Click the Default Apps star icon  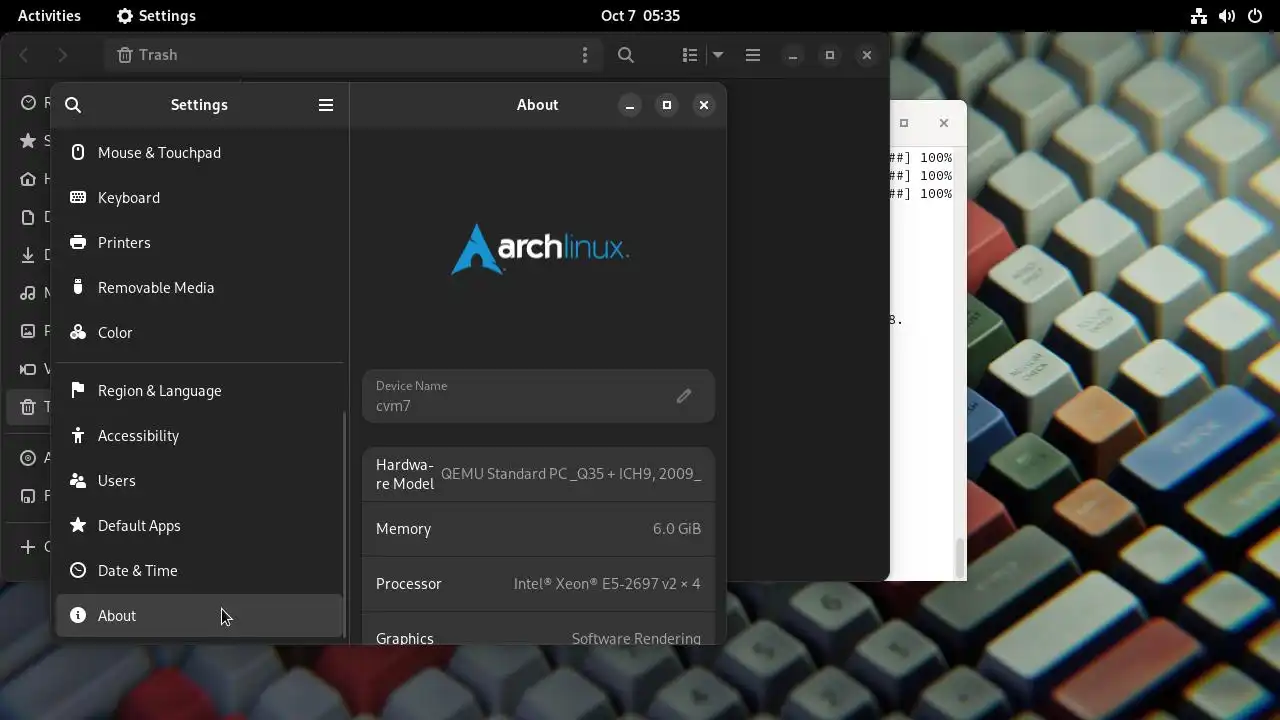78,525
